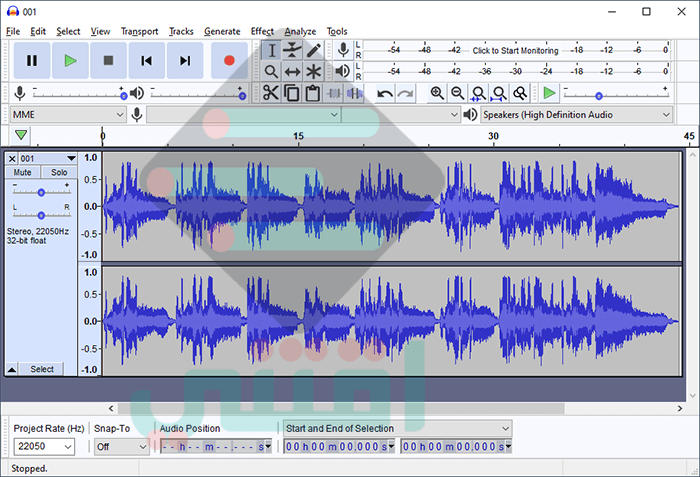Click the selection end time field

pos(456,446)
